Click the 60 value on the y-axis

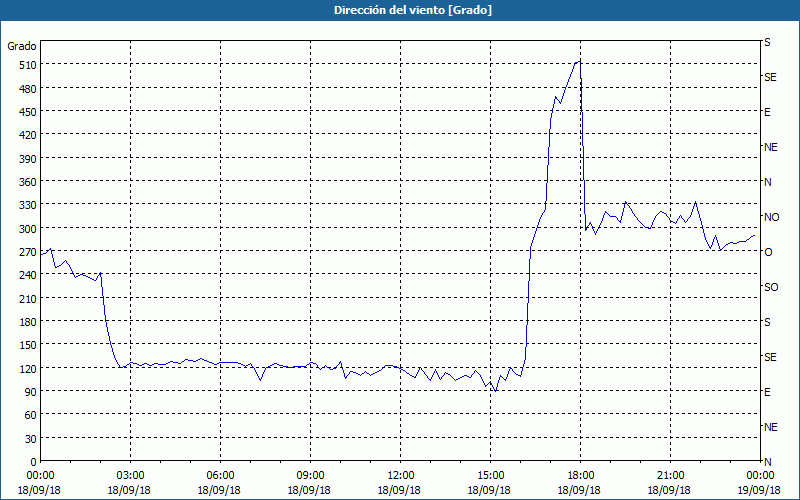pos(31,415)
